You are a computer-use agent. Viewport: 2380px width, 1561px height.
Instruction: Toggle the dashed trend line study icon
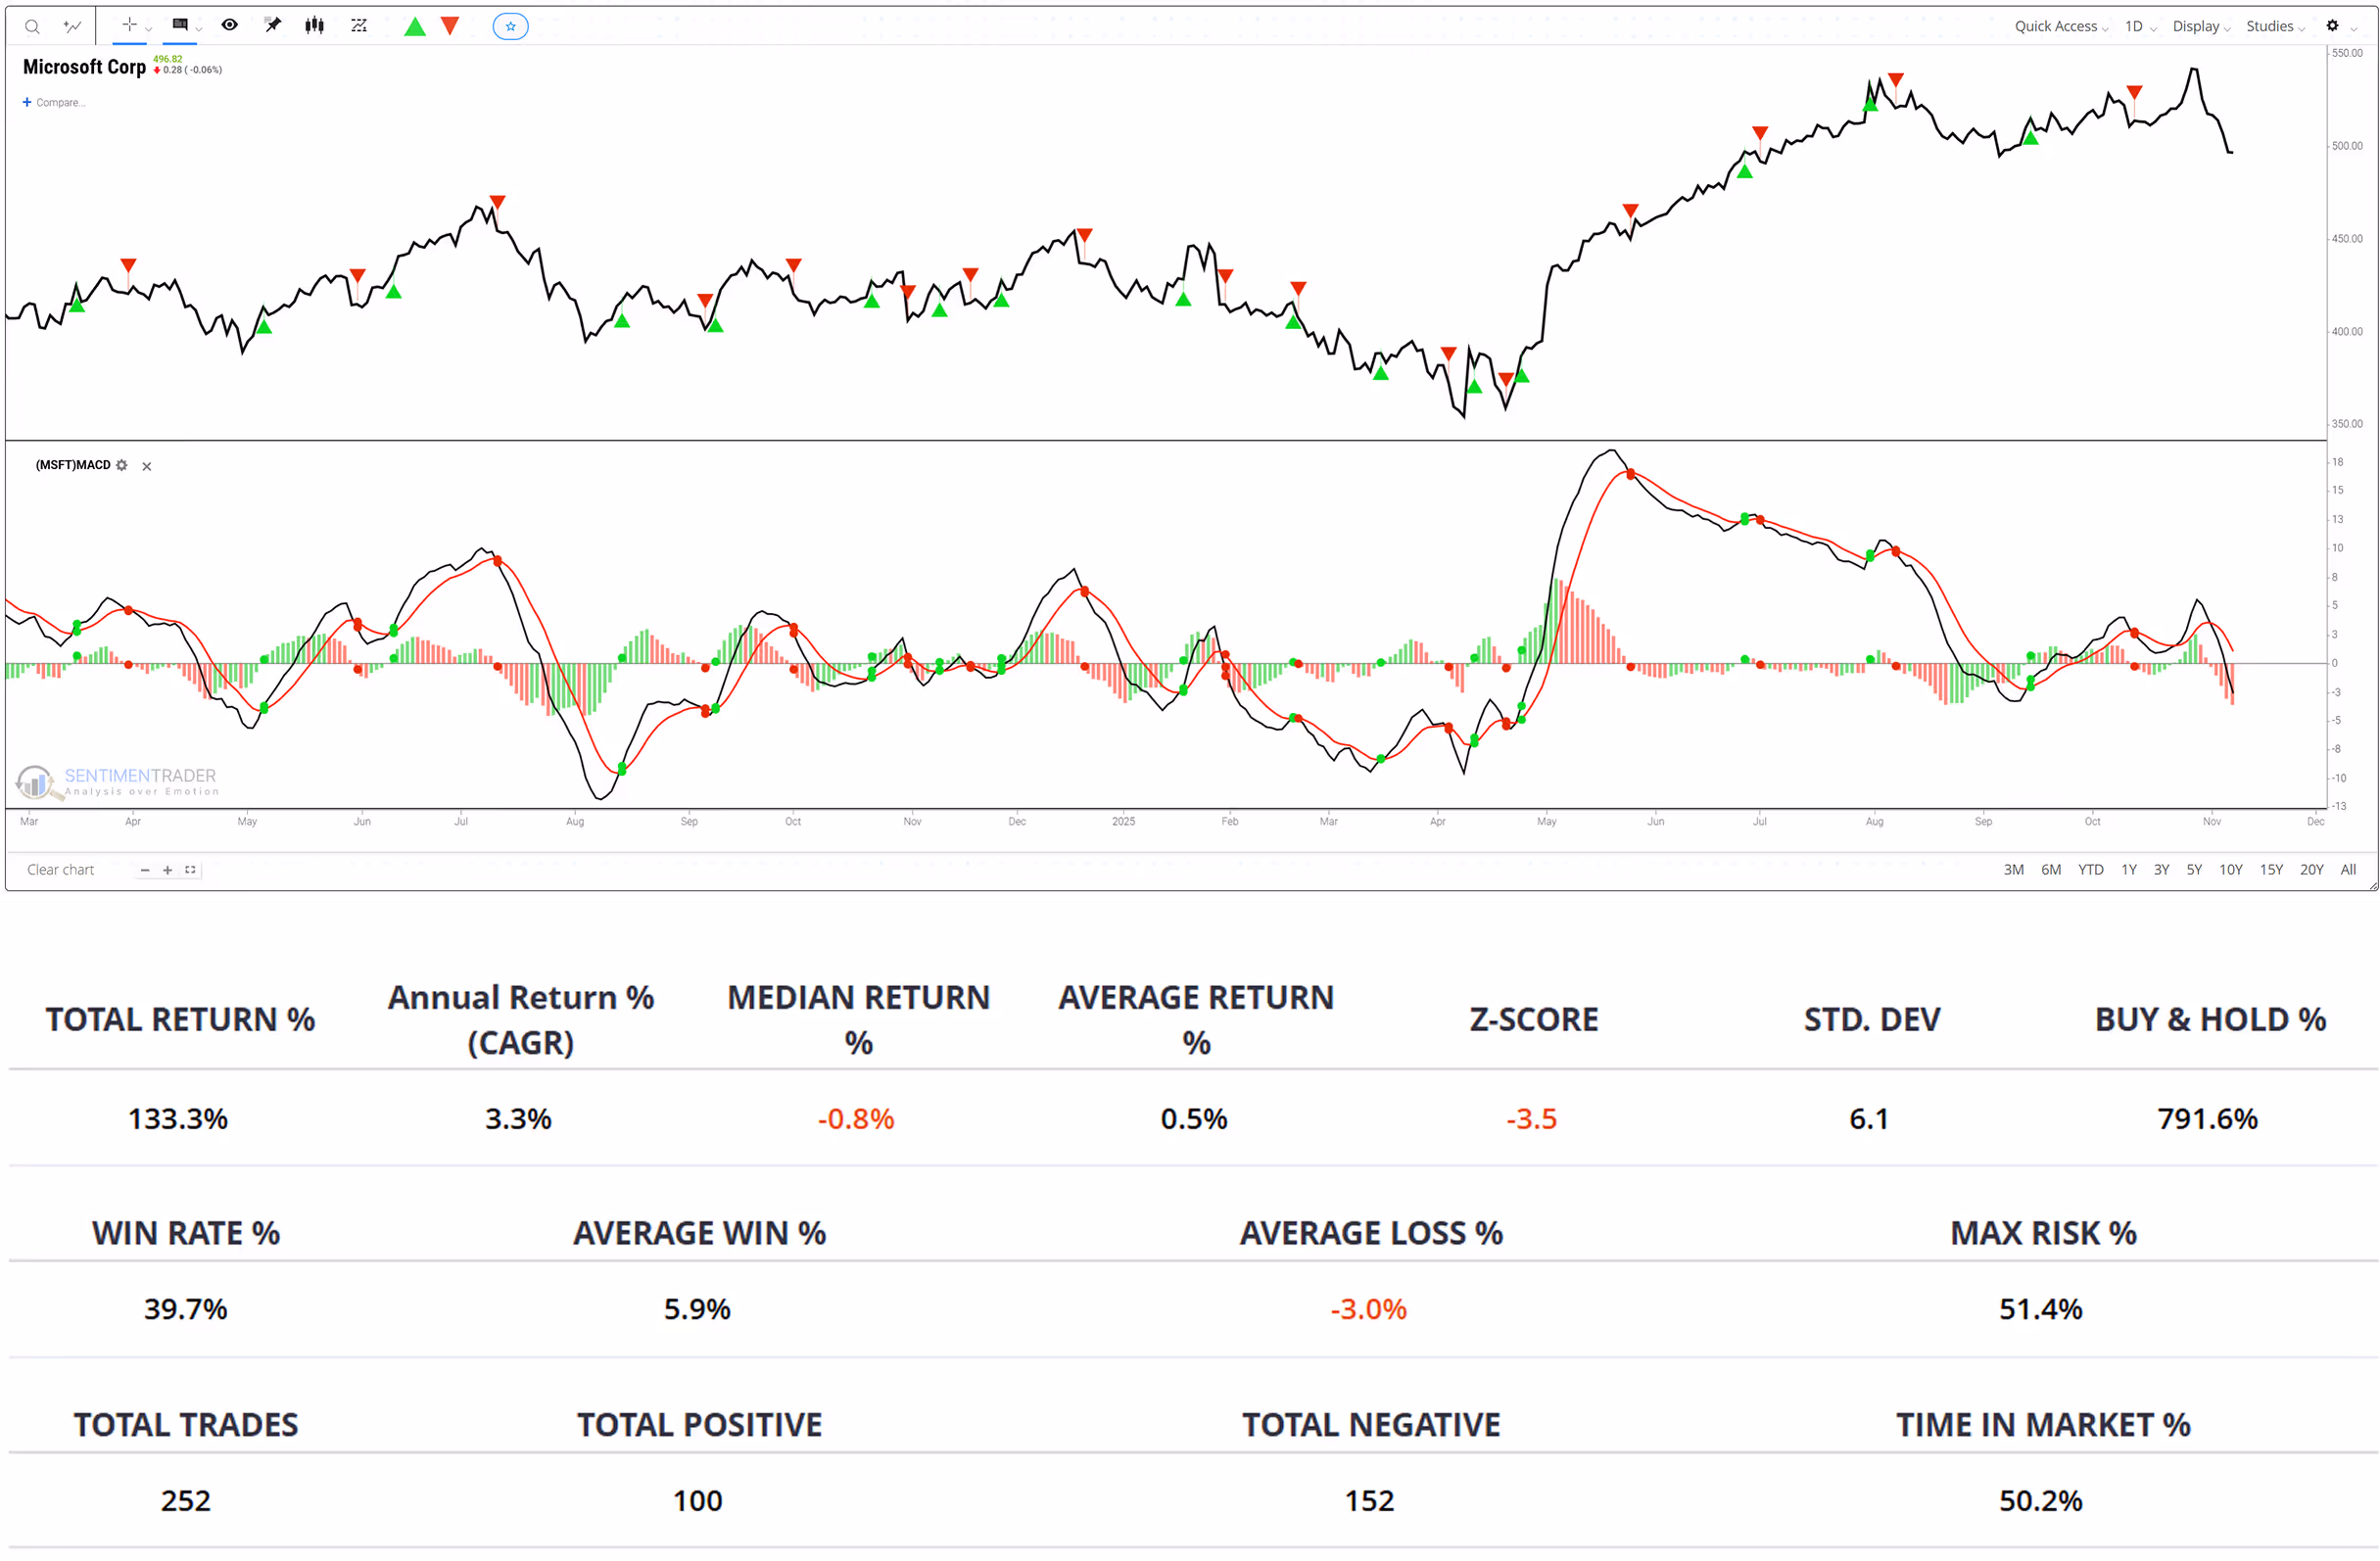[359, 26]
